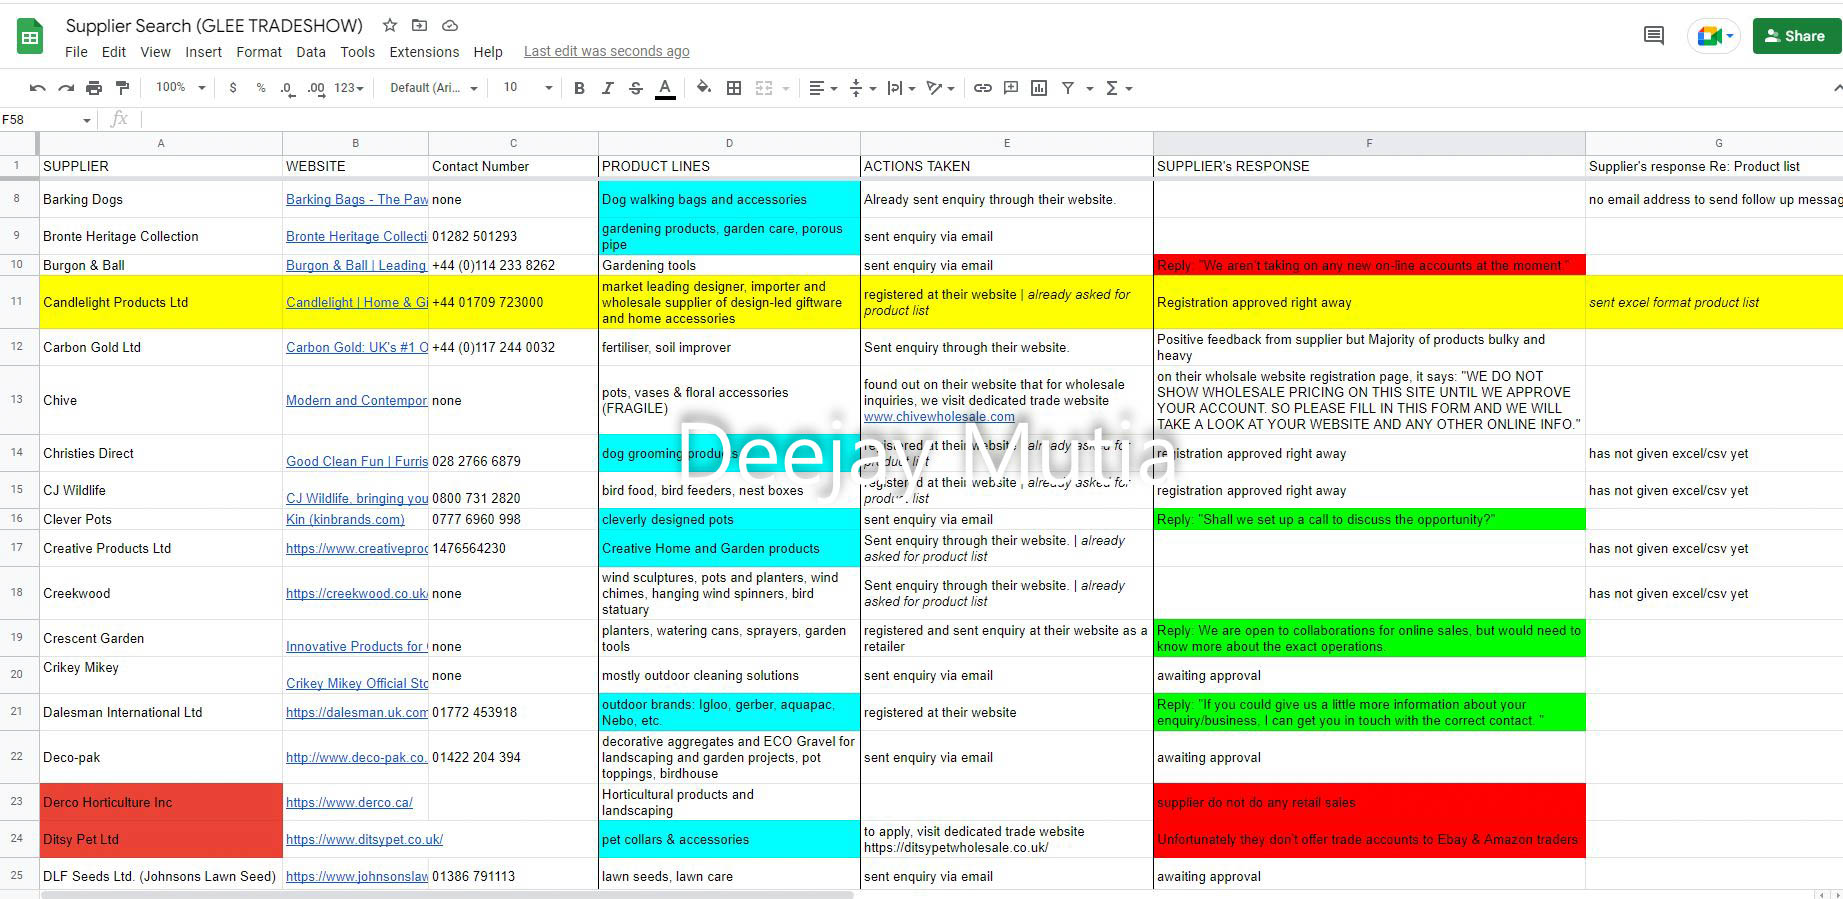1843x899 pixels.
Task: Open the Help menu
Action: pos(488,52)
